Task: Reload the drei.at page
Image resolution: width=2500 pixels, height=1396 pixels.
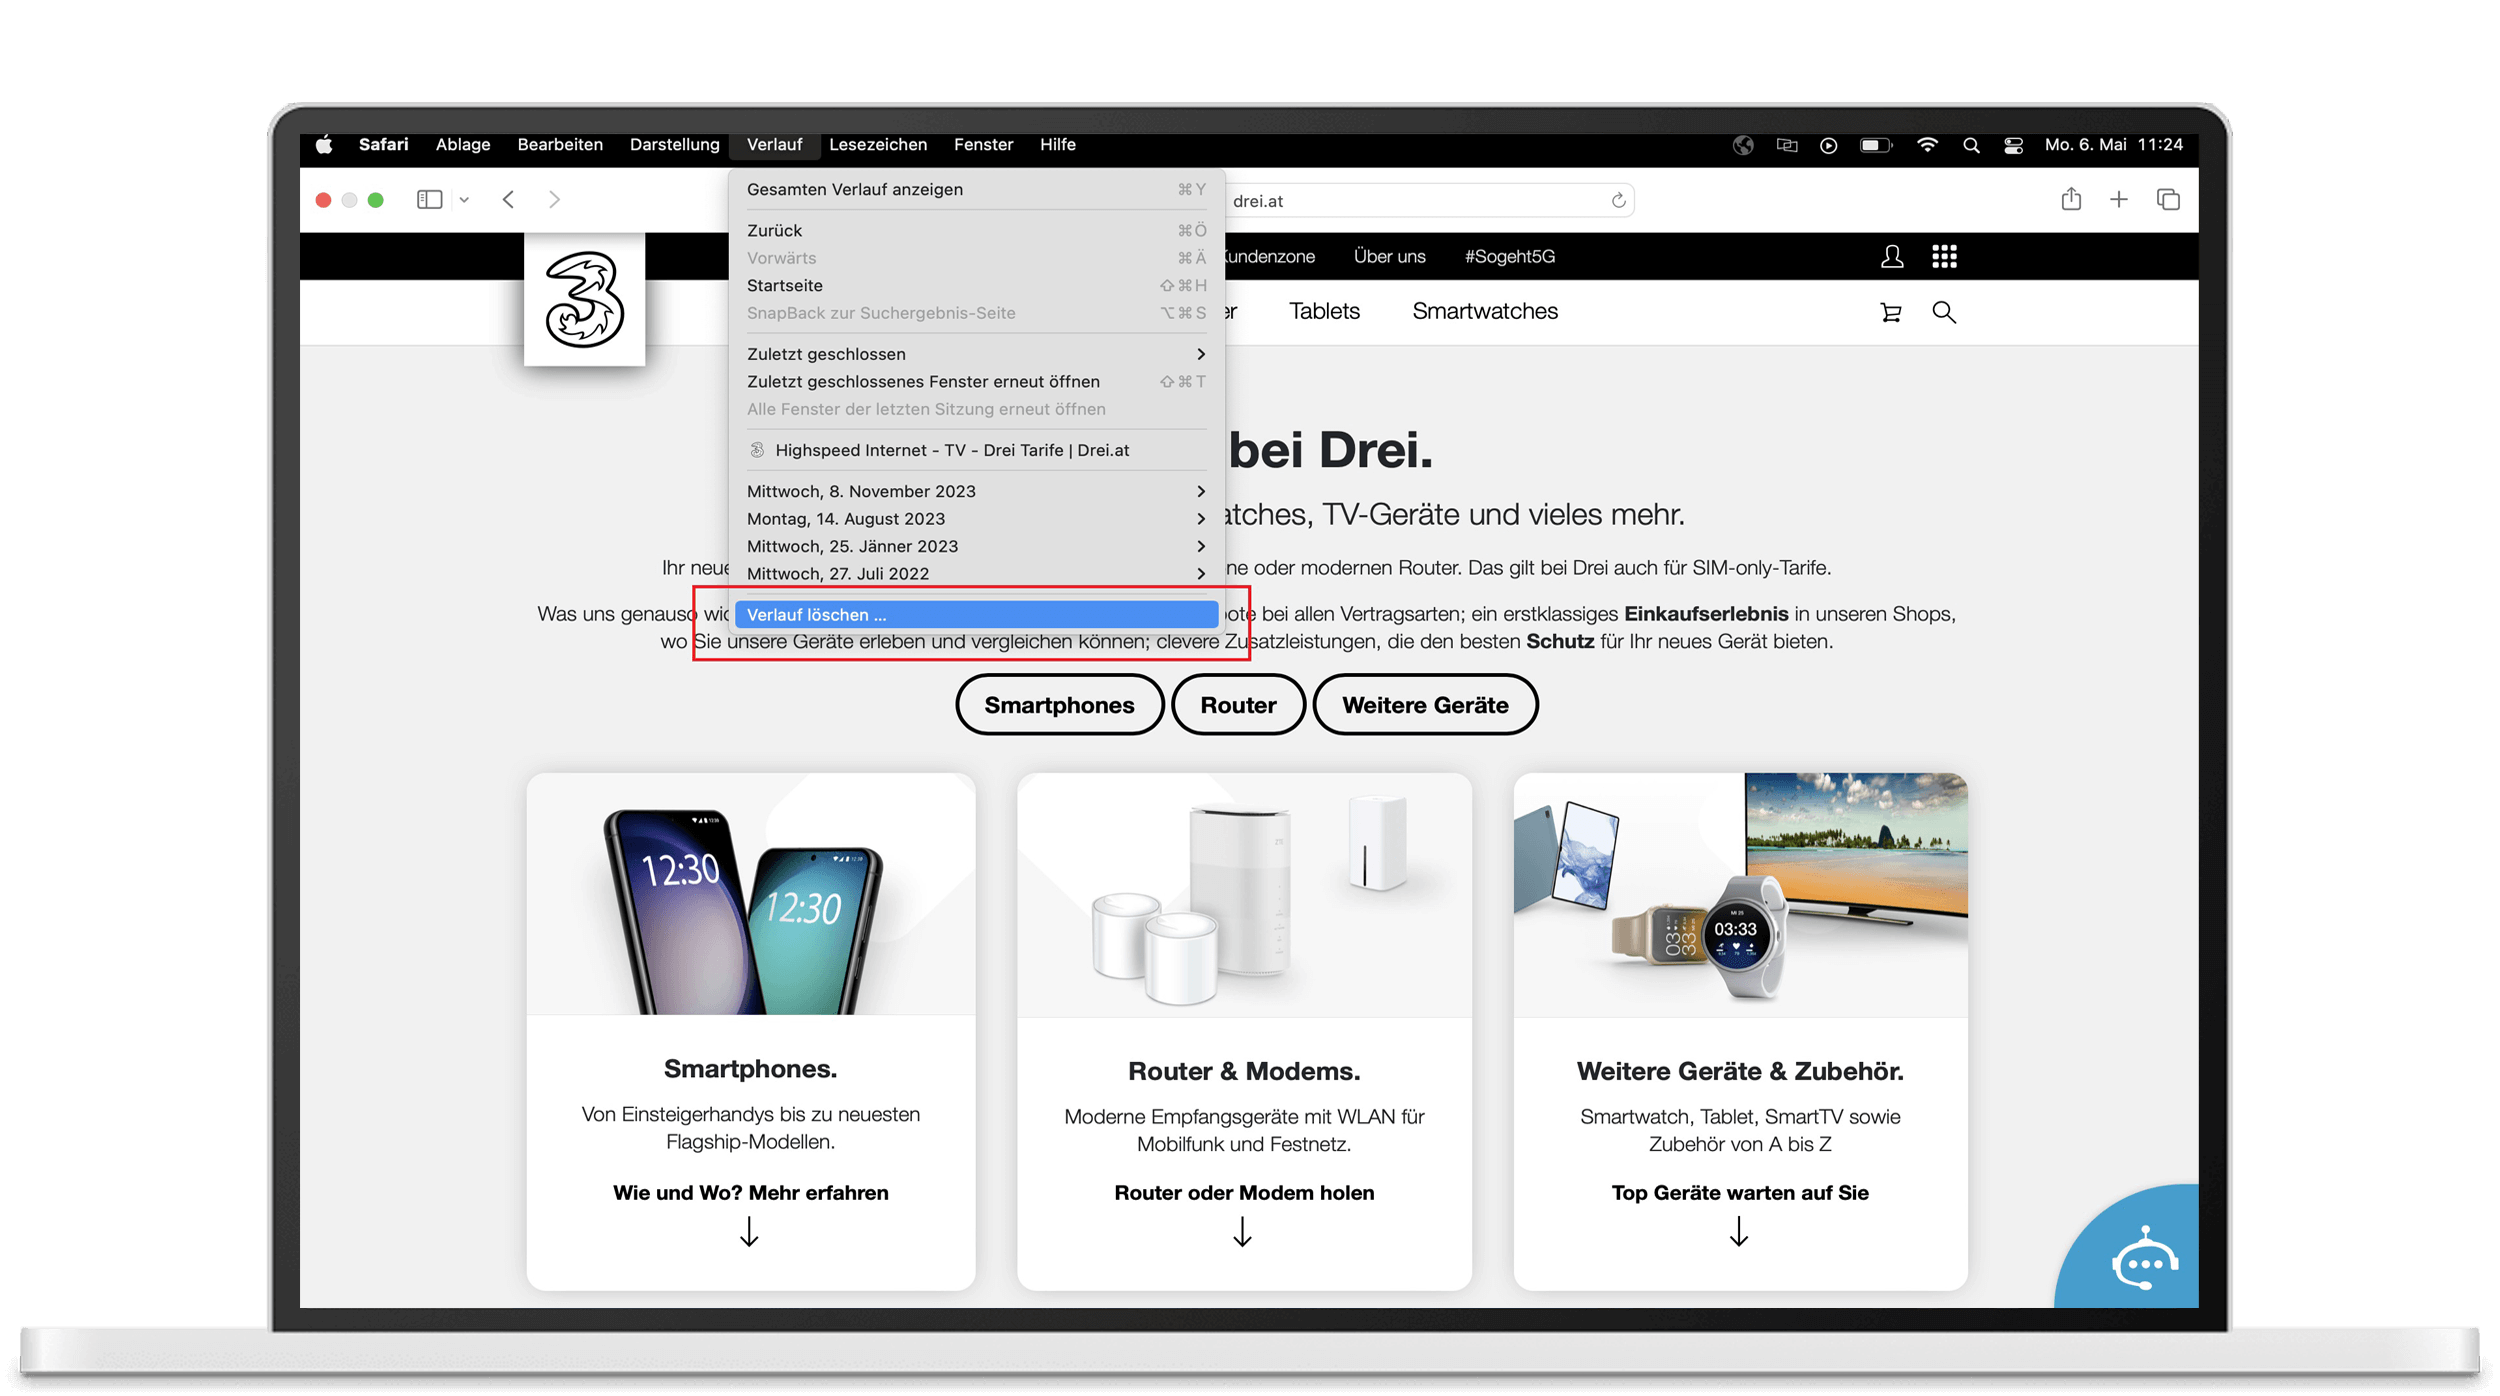Action: (1618, 201)
